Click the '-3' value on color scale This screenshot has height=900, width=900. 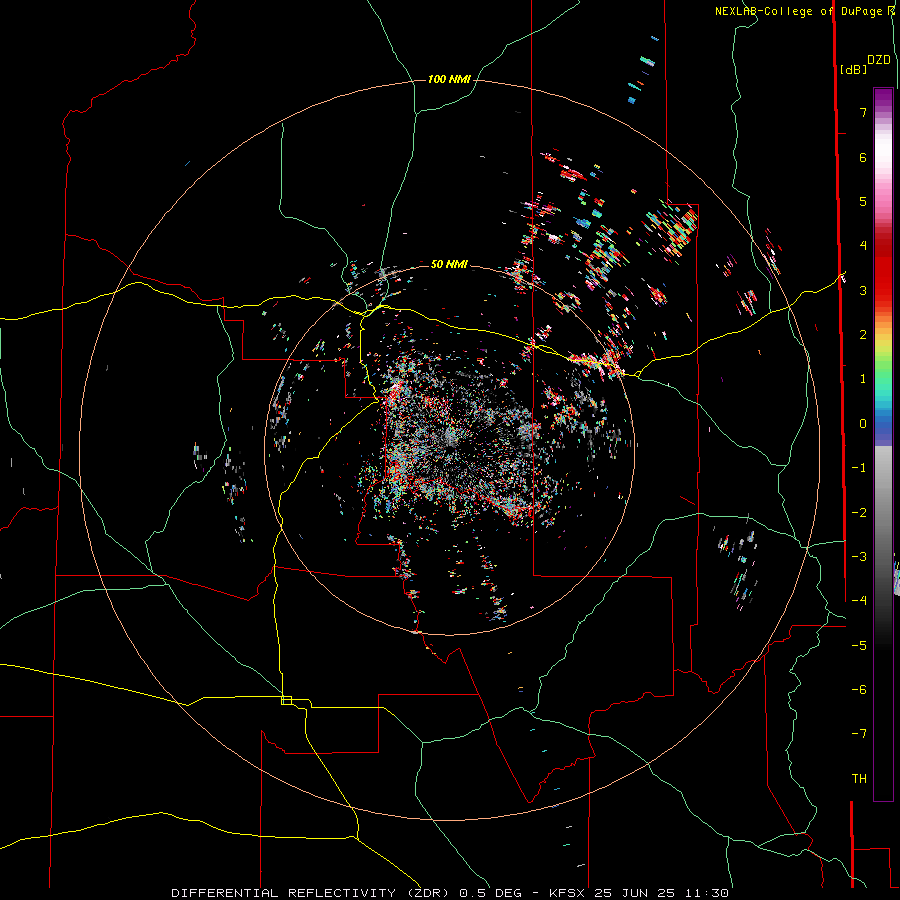859,557
